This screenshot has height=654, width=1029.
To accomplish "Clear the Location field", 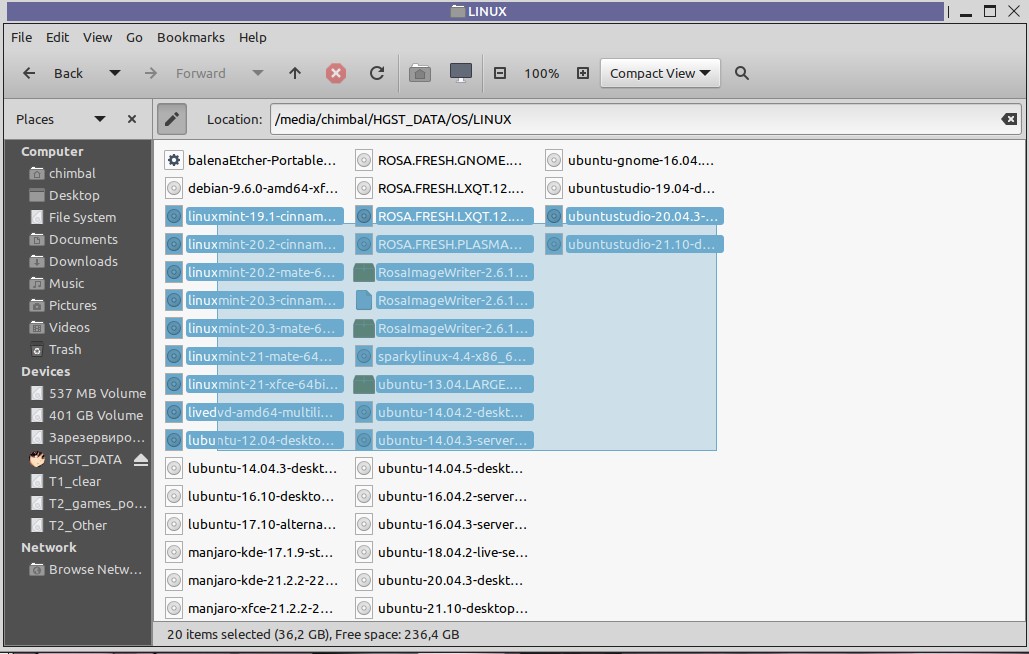I will tap(1009, 119).
